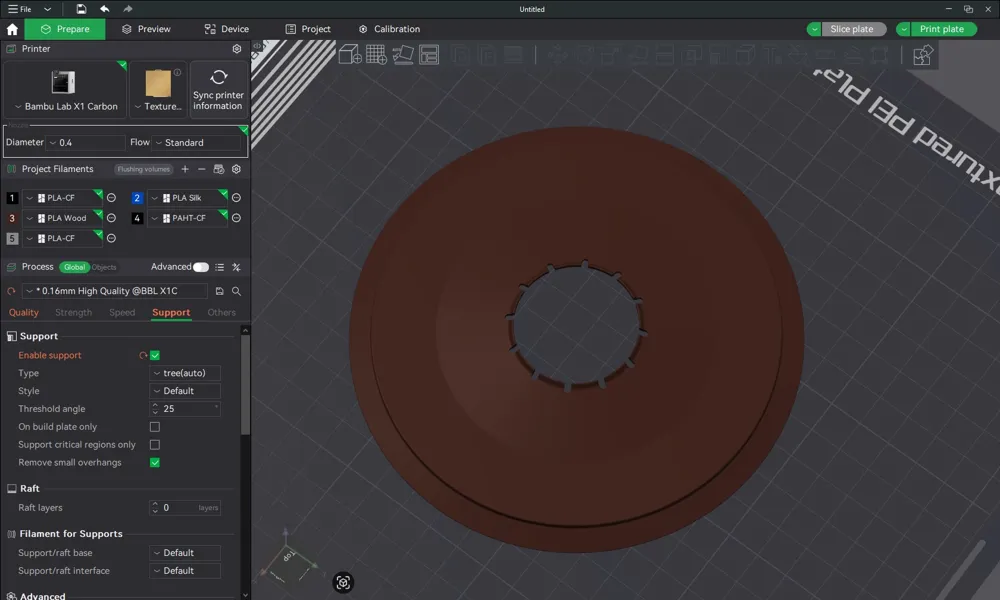
Task: Open the Speed settings tab
Action: click(x=122, y=312)
